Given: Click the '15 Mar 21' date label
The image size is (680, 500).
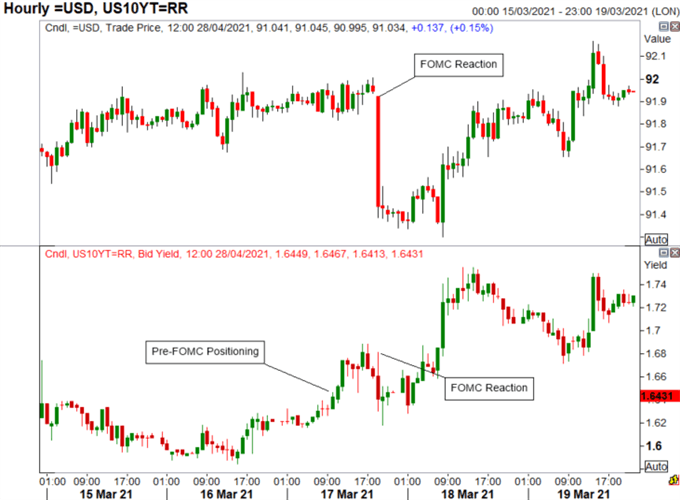Looking at the screenshot, I should click(106, 494).
